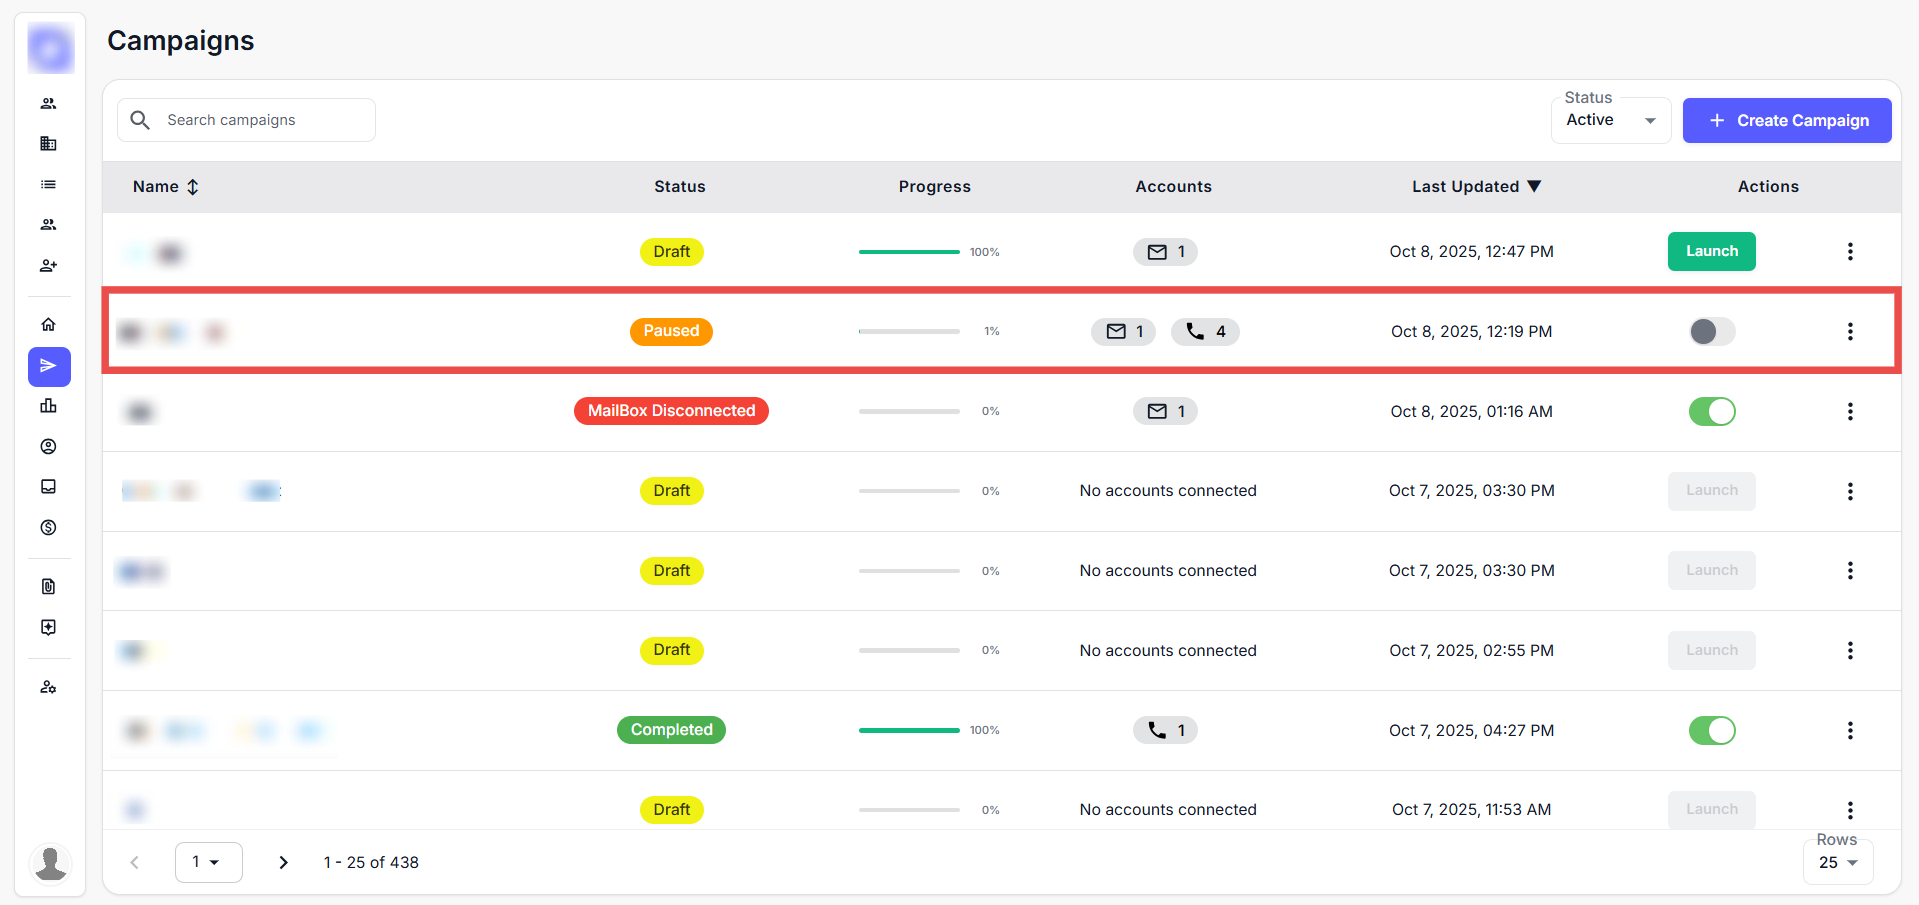
Task: Open the home icon in sidebar
Action: point(48,325)
